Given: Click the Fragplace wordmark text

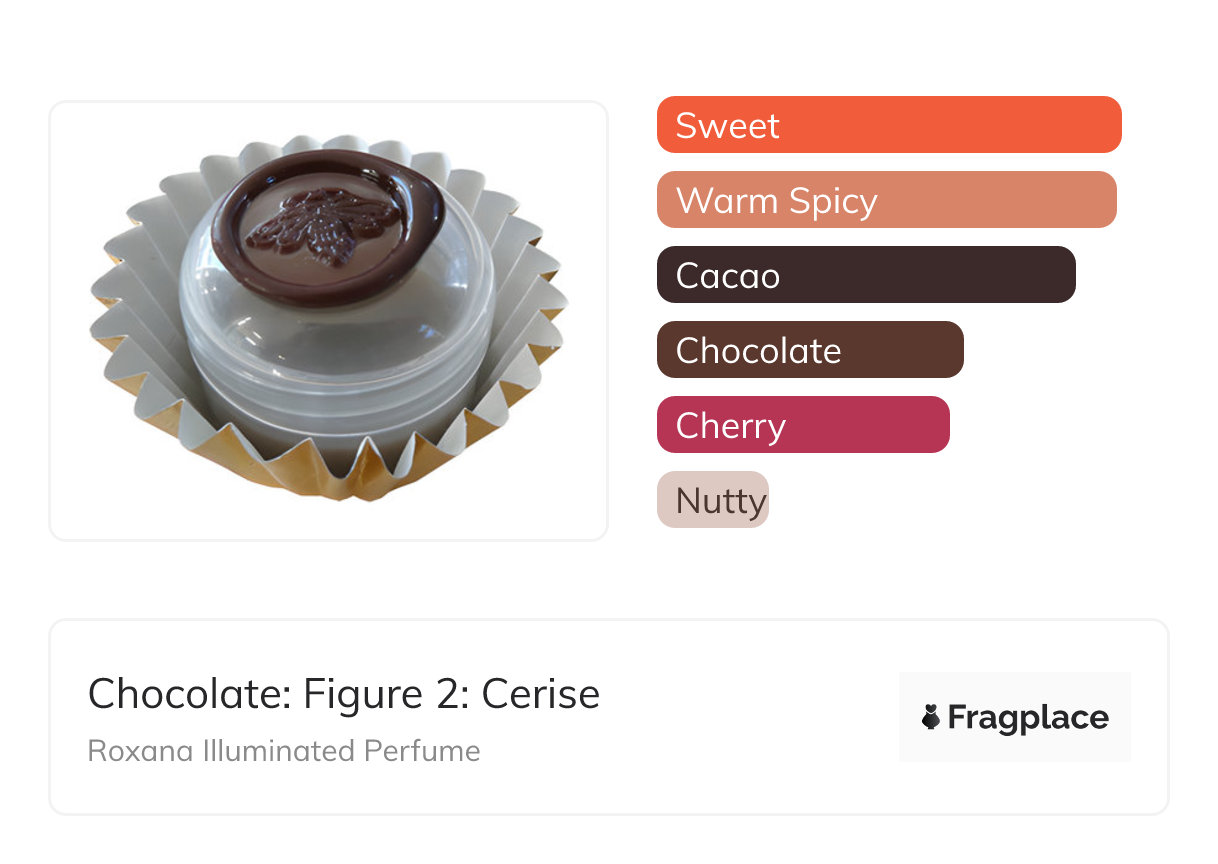Looking at the screenshot, I should coord(1028,717).
